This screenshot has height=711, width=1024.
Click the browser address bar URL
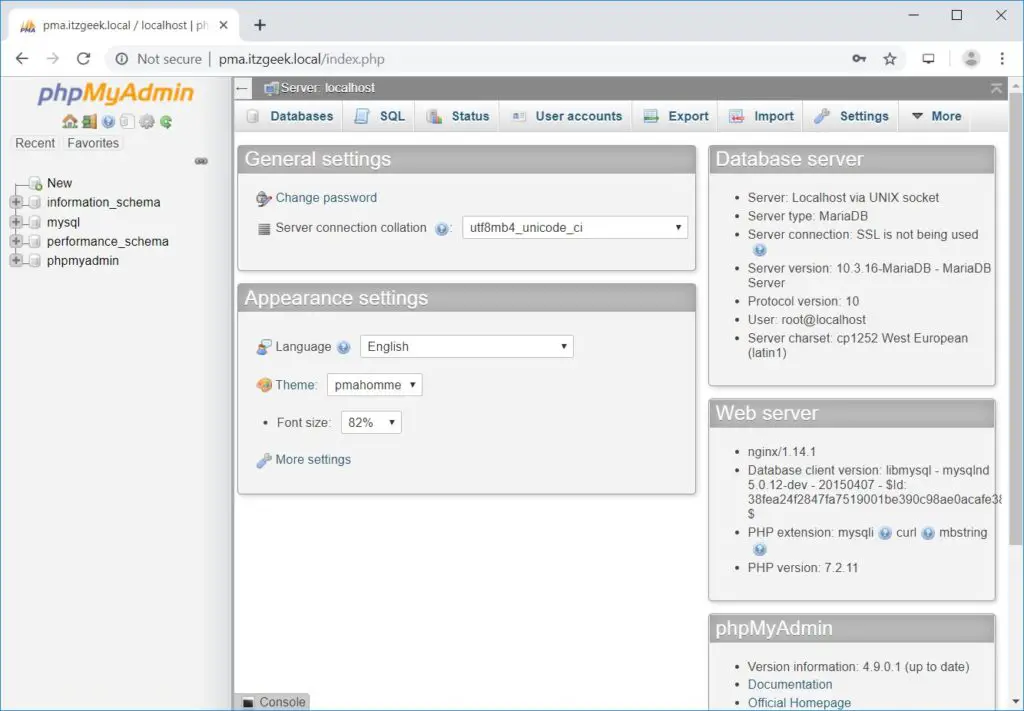302,59
